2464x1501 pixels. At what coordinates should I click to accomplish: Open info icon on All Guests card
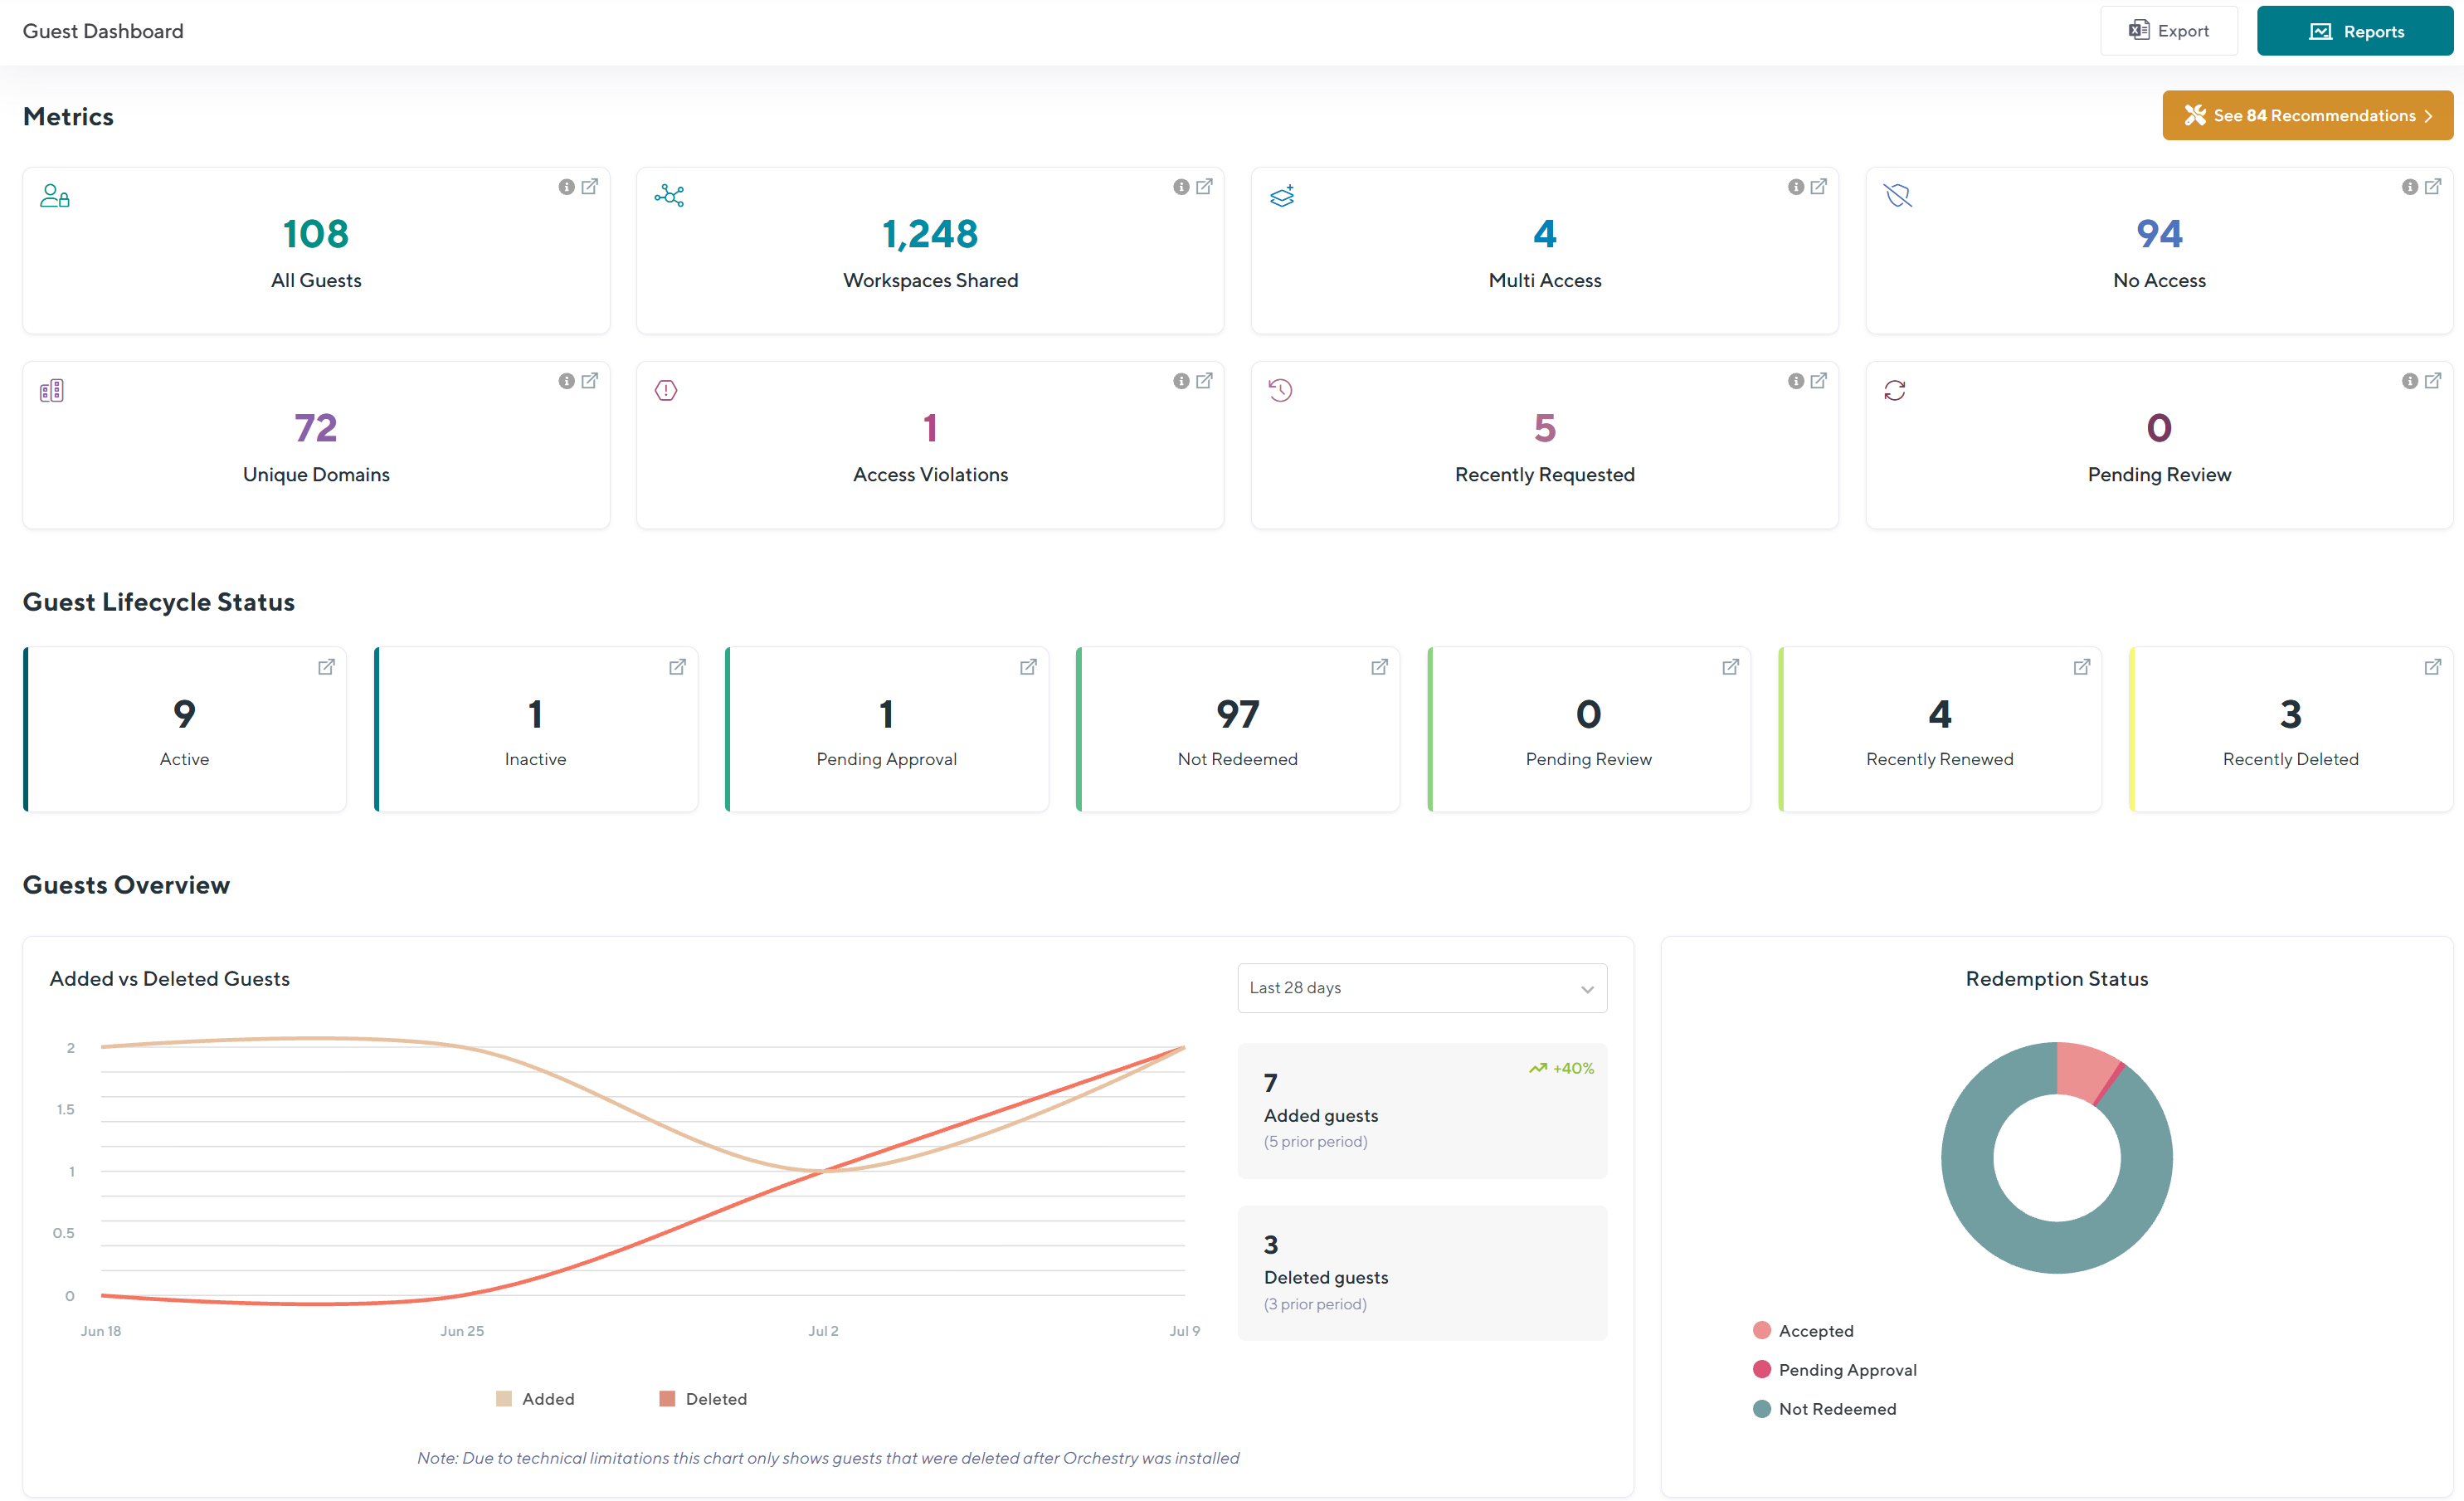click(x=566, y=187)
